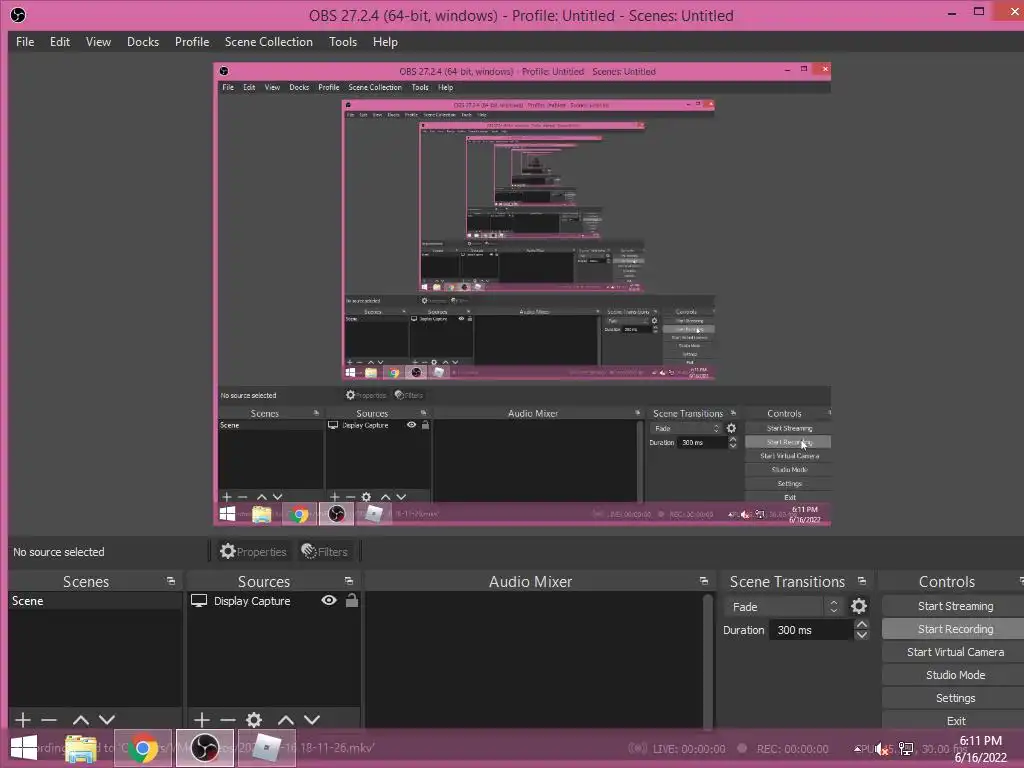This screenshot has width=1024, height=768.
Task: Decrease the transition Duration with the down arrow
Action: point(862,635)
